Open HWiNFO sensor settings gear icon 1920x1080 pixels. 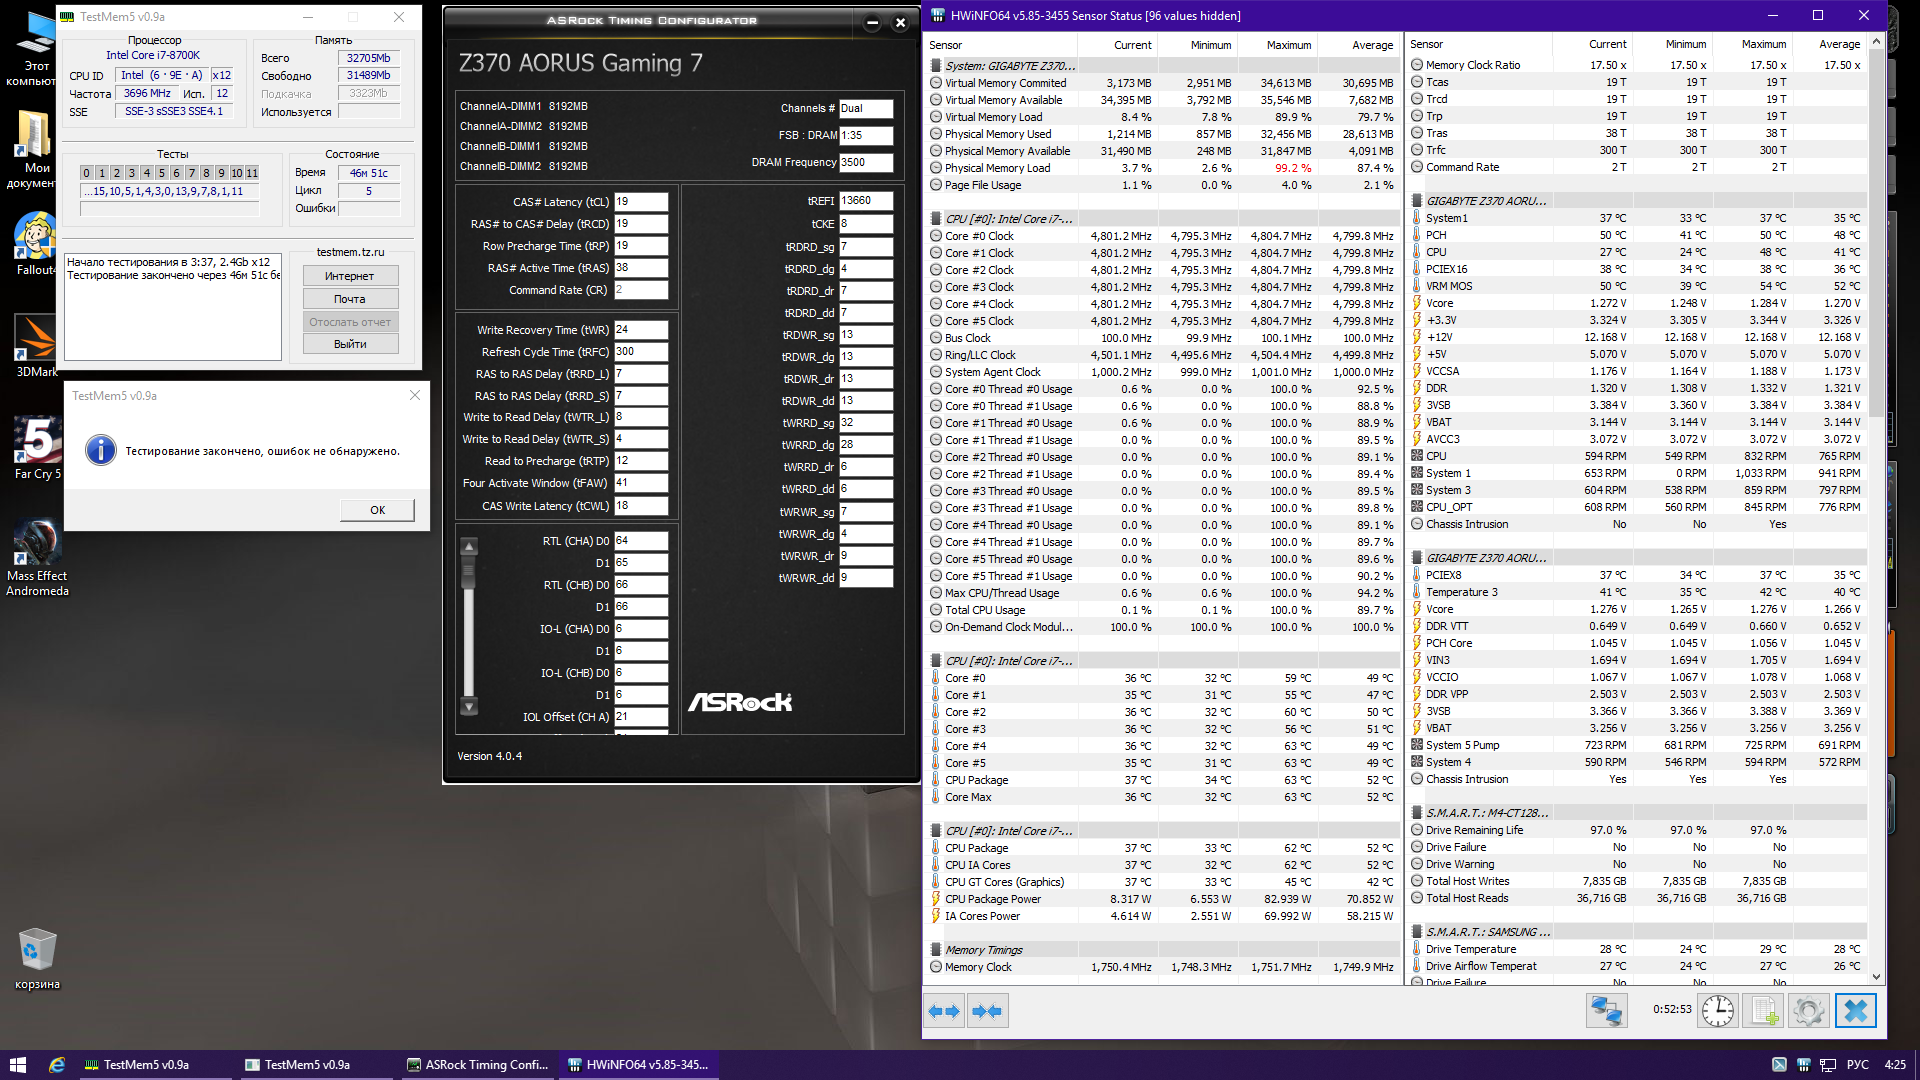pyautogui.click(x=1808, y=1011)
